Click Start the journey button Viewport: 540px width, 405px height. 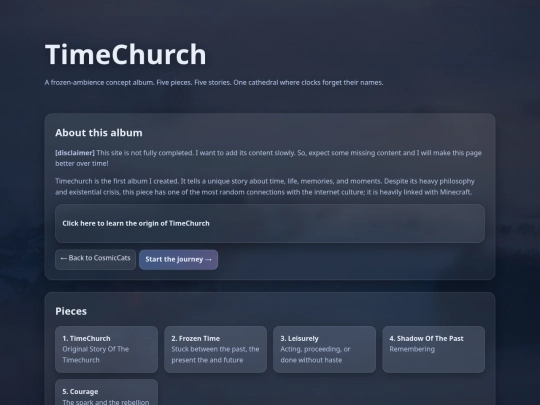[x=178, y=260]
